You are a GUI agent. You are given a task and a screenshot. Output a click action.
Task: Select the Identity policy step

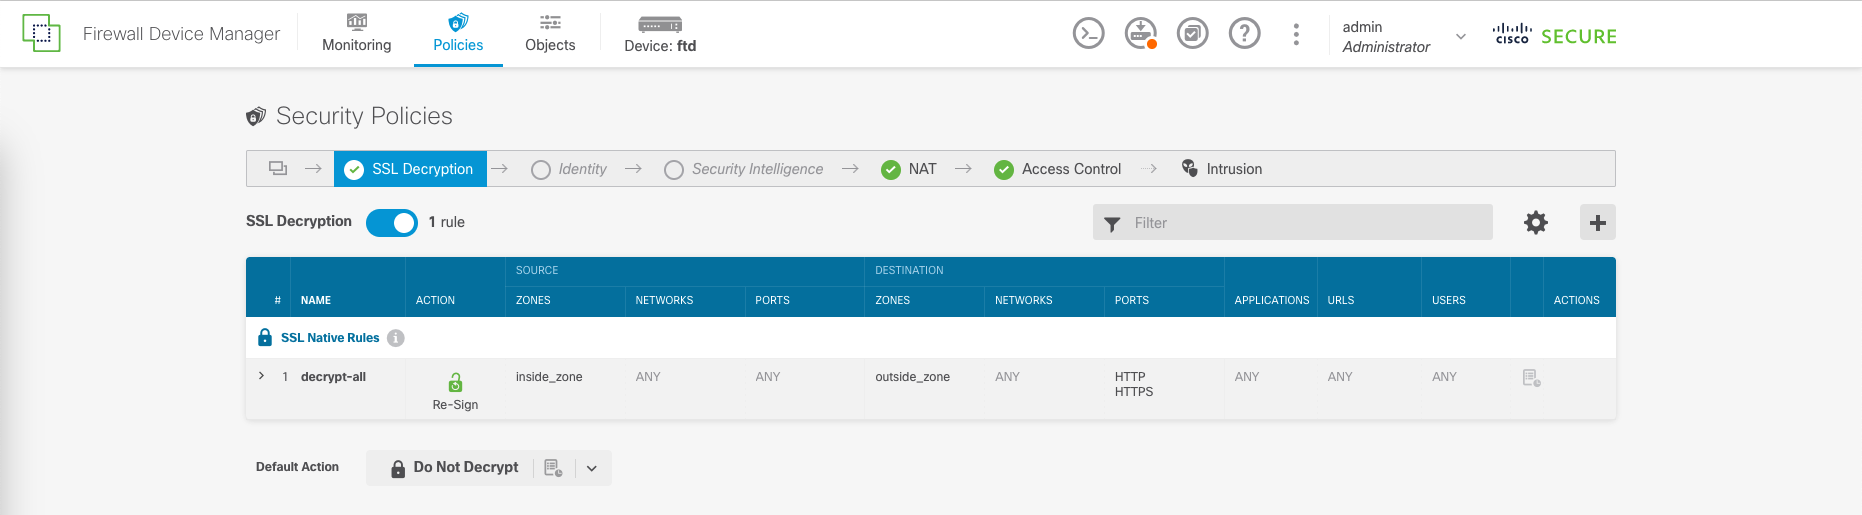point(570,169)
